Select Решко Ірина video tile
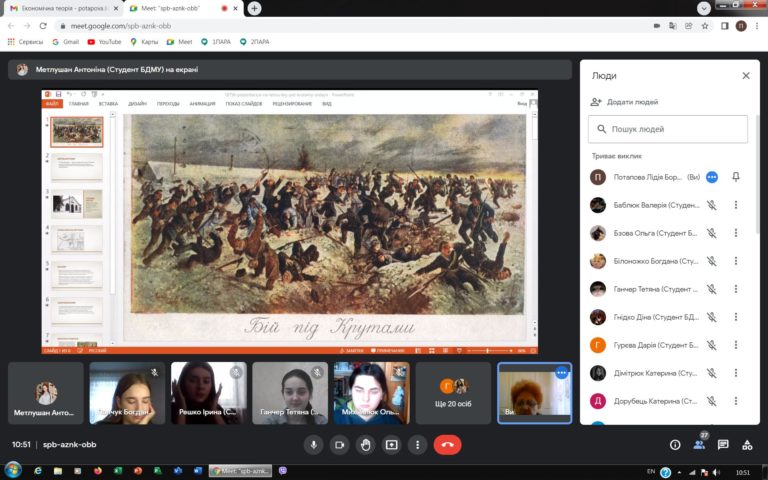Image resolution: width=768 pixels, height=480 pixels. tap(209, 393)
